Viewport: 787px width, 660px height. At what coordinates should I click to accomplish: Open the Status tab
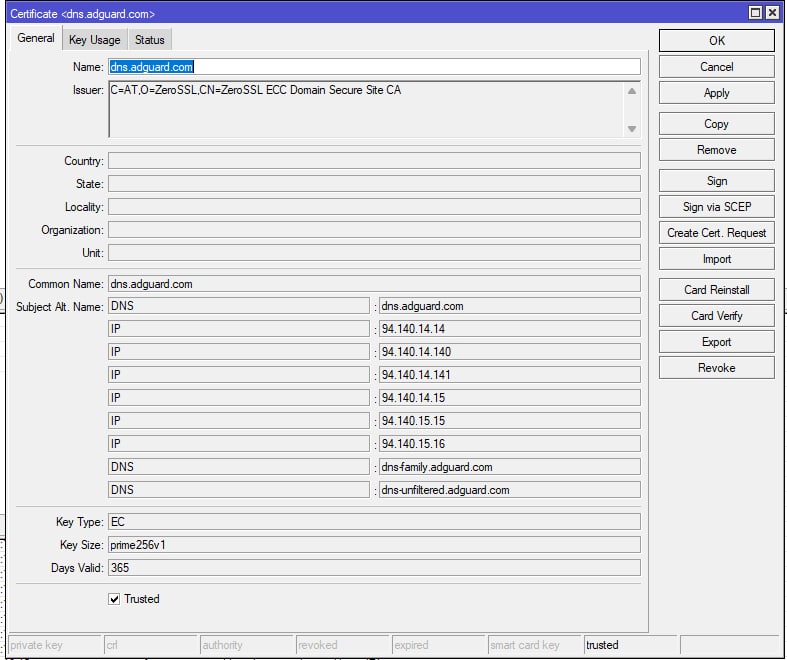[150, 40]
